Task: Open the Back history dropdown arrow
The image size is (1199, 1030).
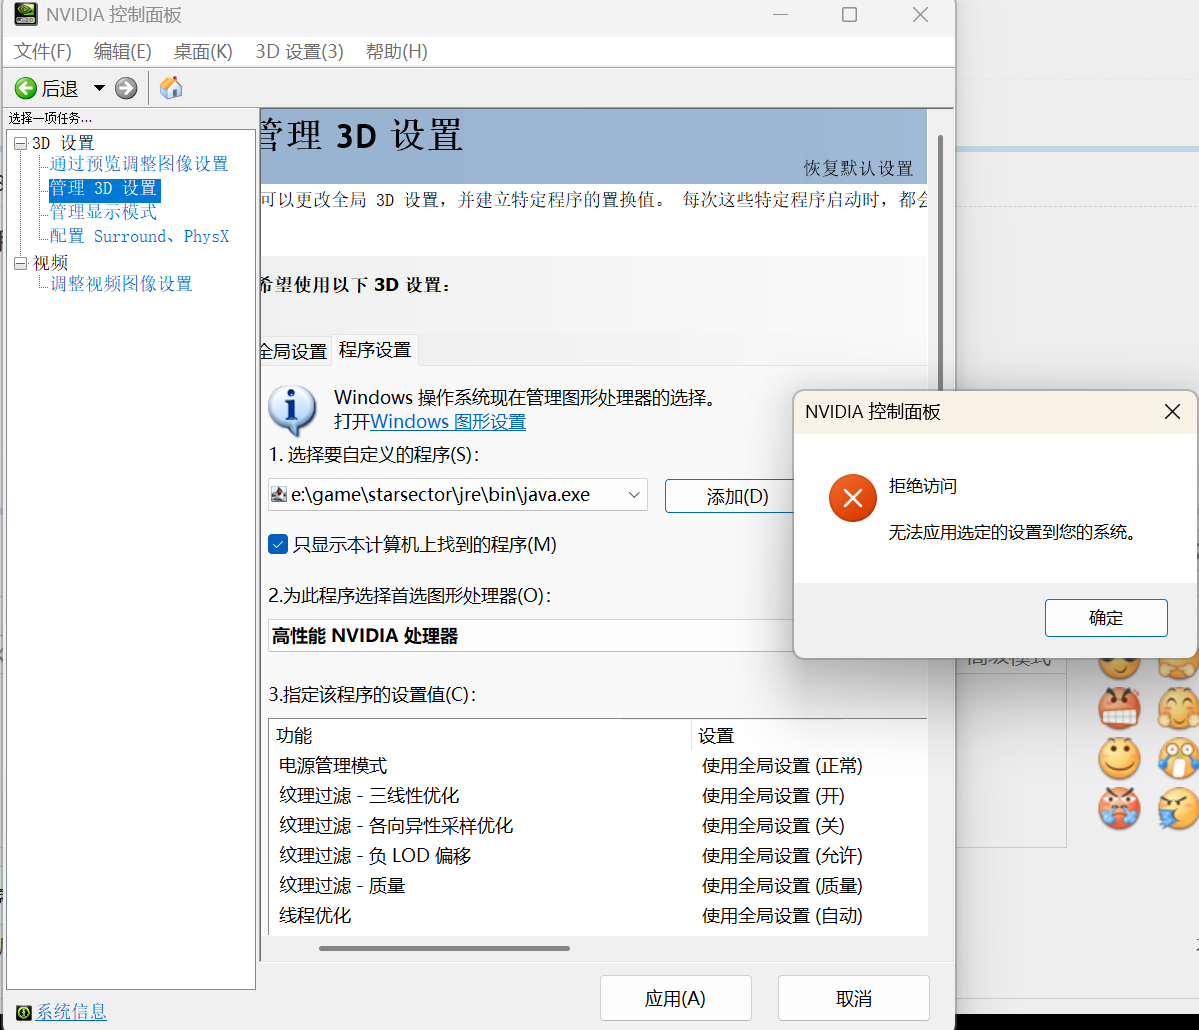Action: (99, 89)
